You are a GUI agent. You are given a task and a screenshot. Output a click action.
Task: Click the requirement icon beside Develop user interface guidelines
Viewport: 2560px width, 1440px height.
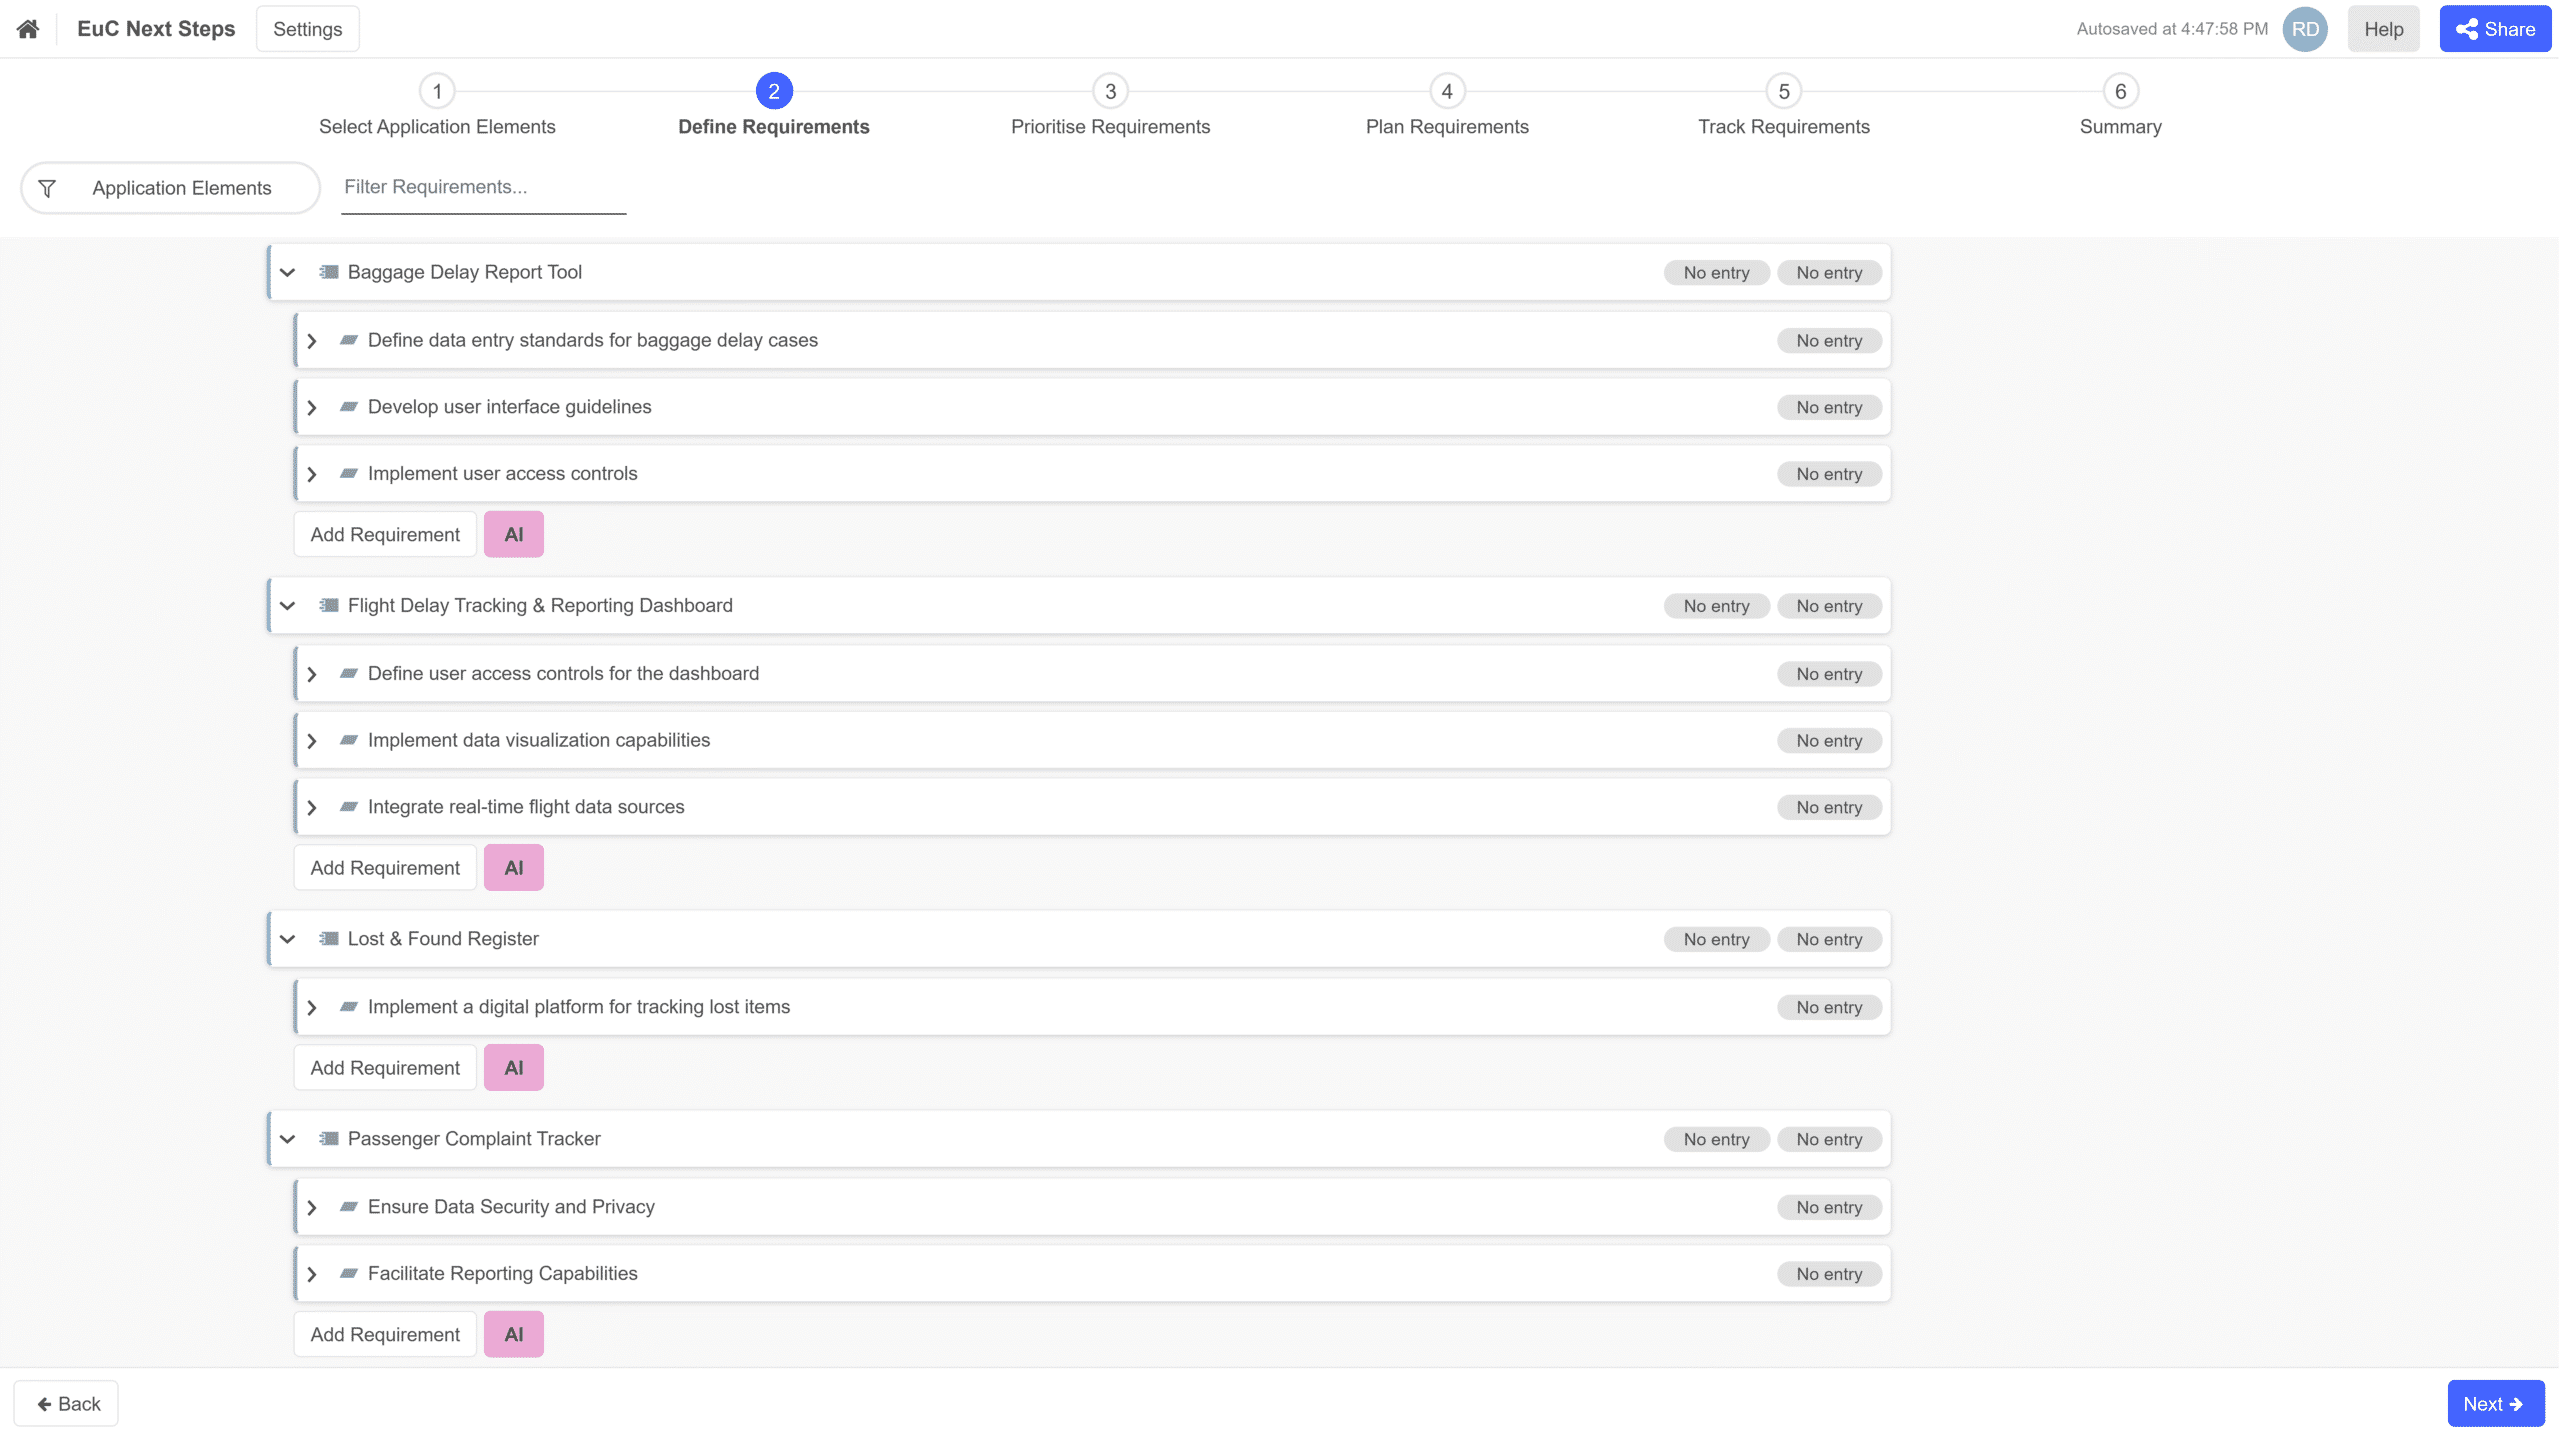[x=349, y=407]
